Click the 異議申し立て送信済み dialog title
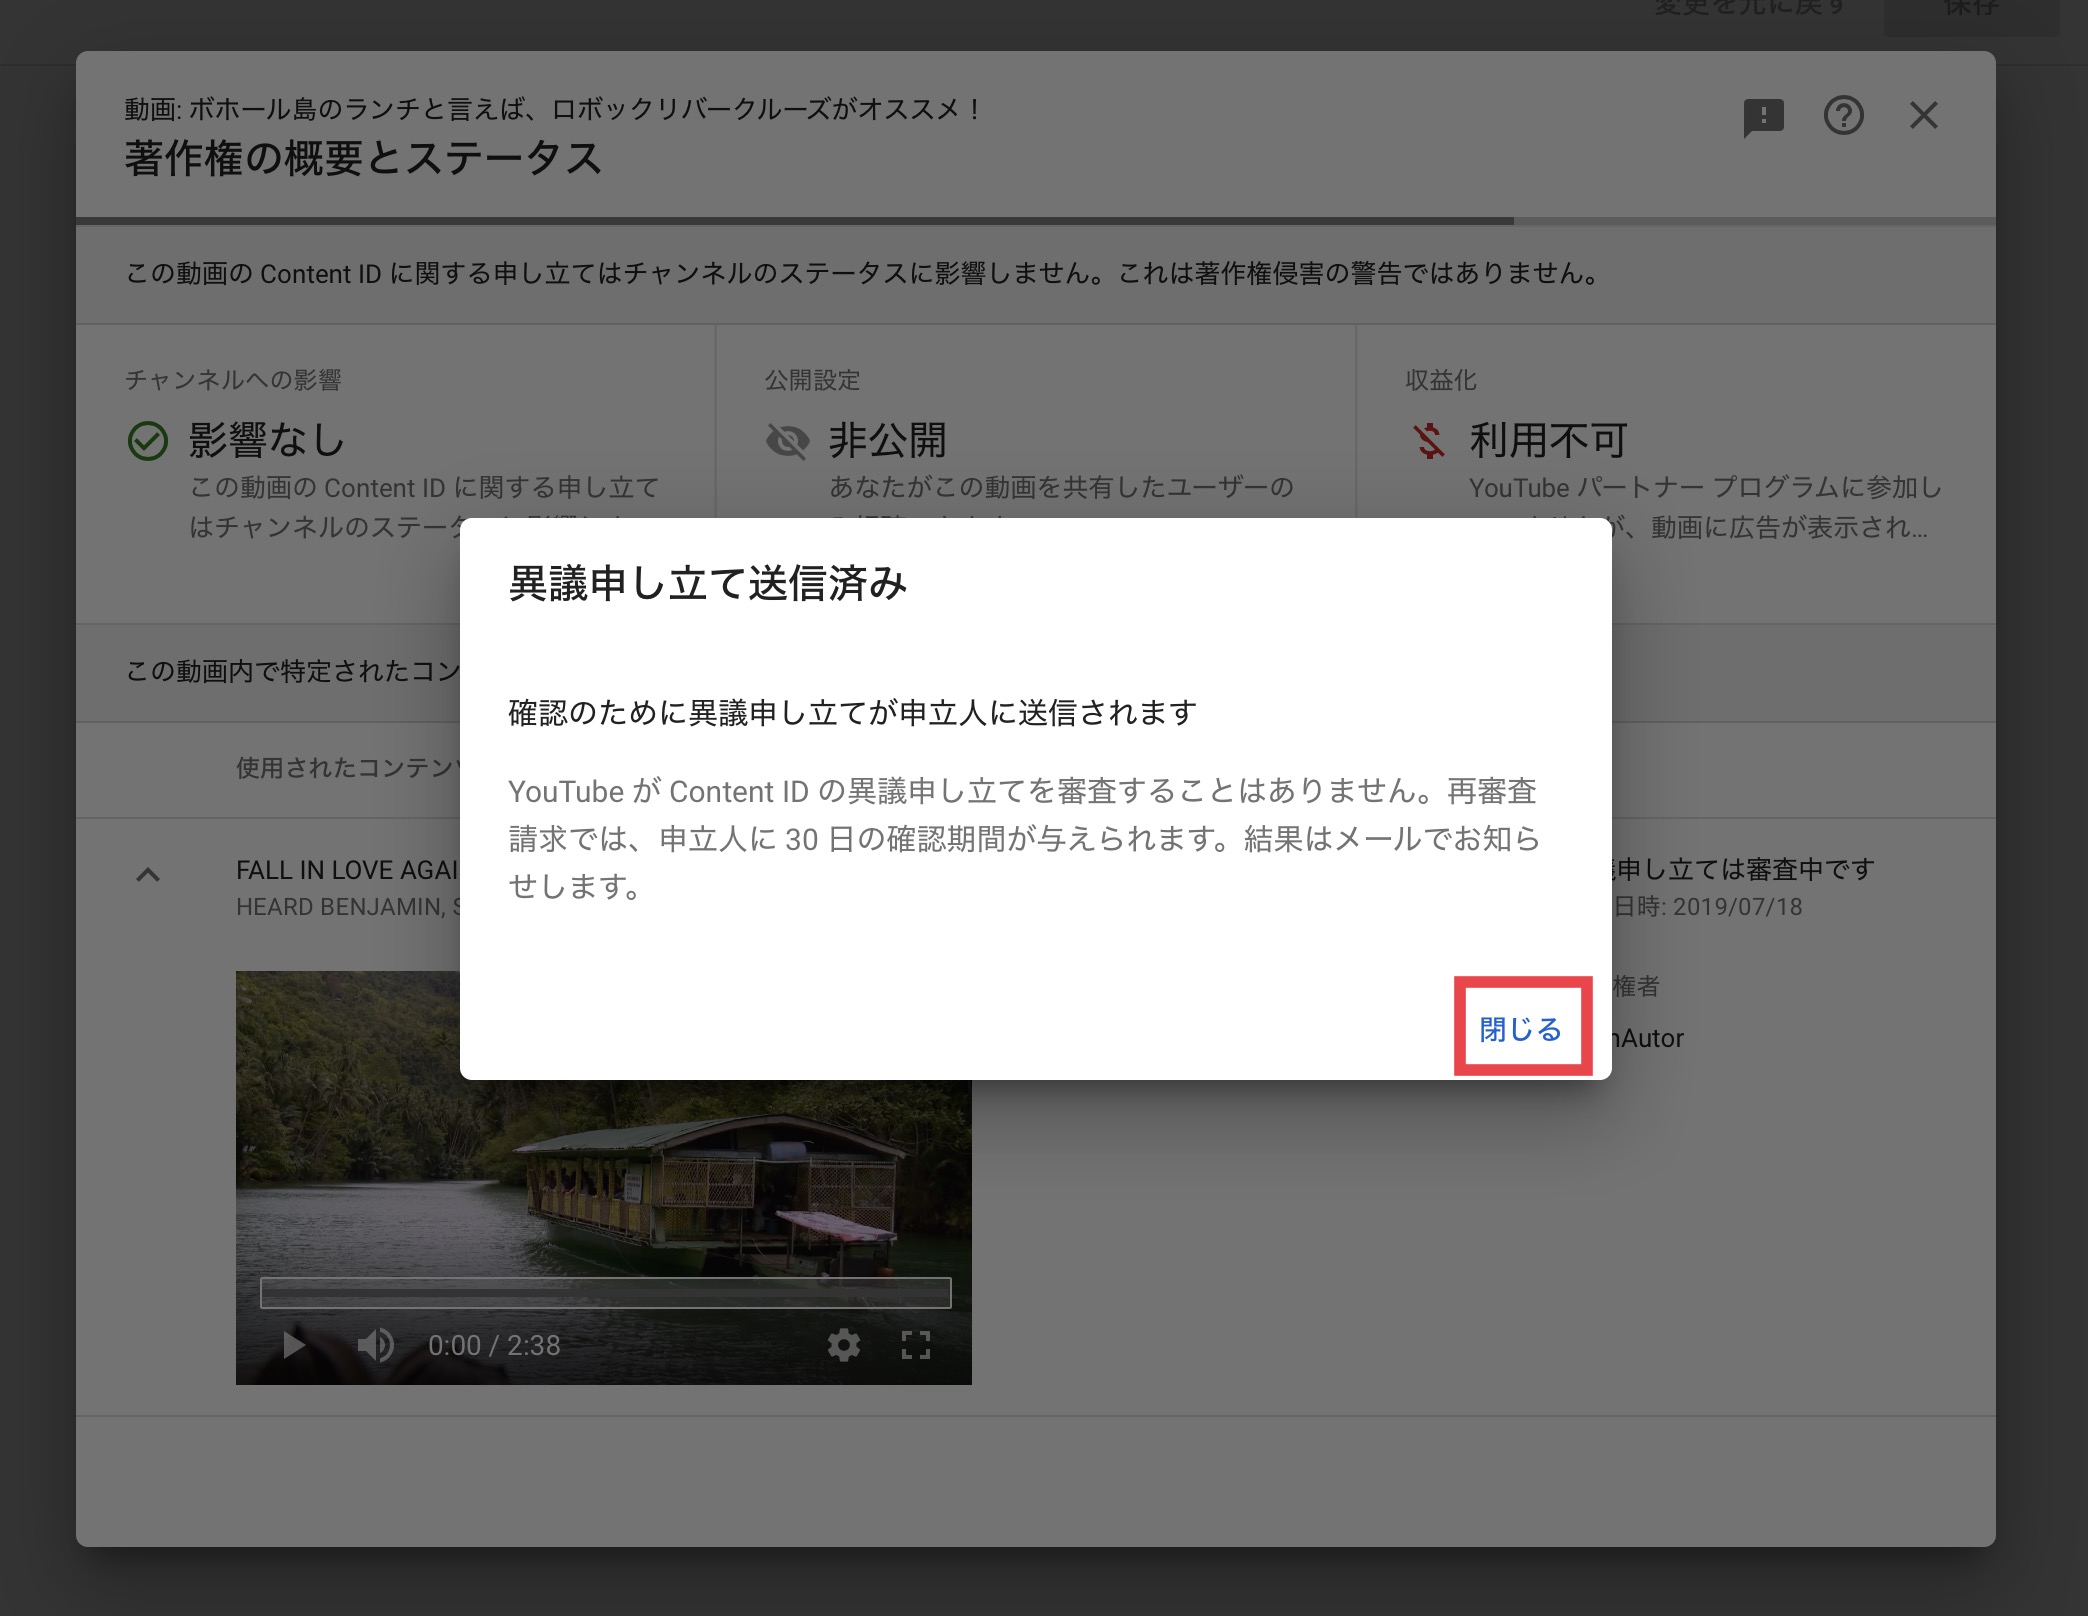 (x=707, y=584)
